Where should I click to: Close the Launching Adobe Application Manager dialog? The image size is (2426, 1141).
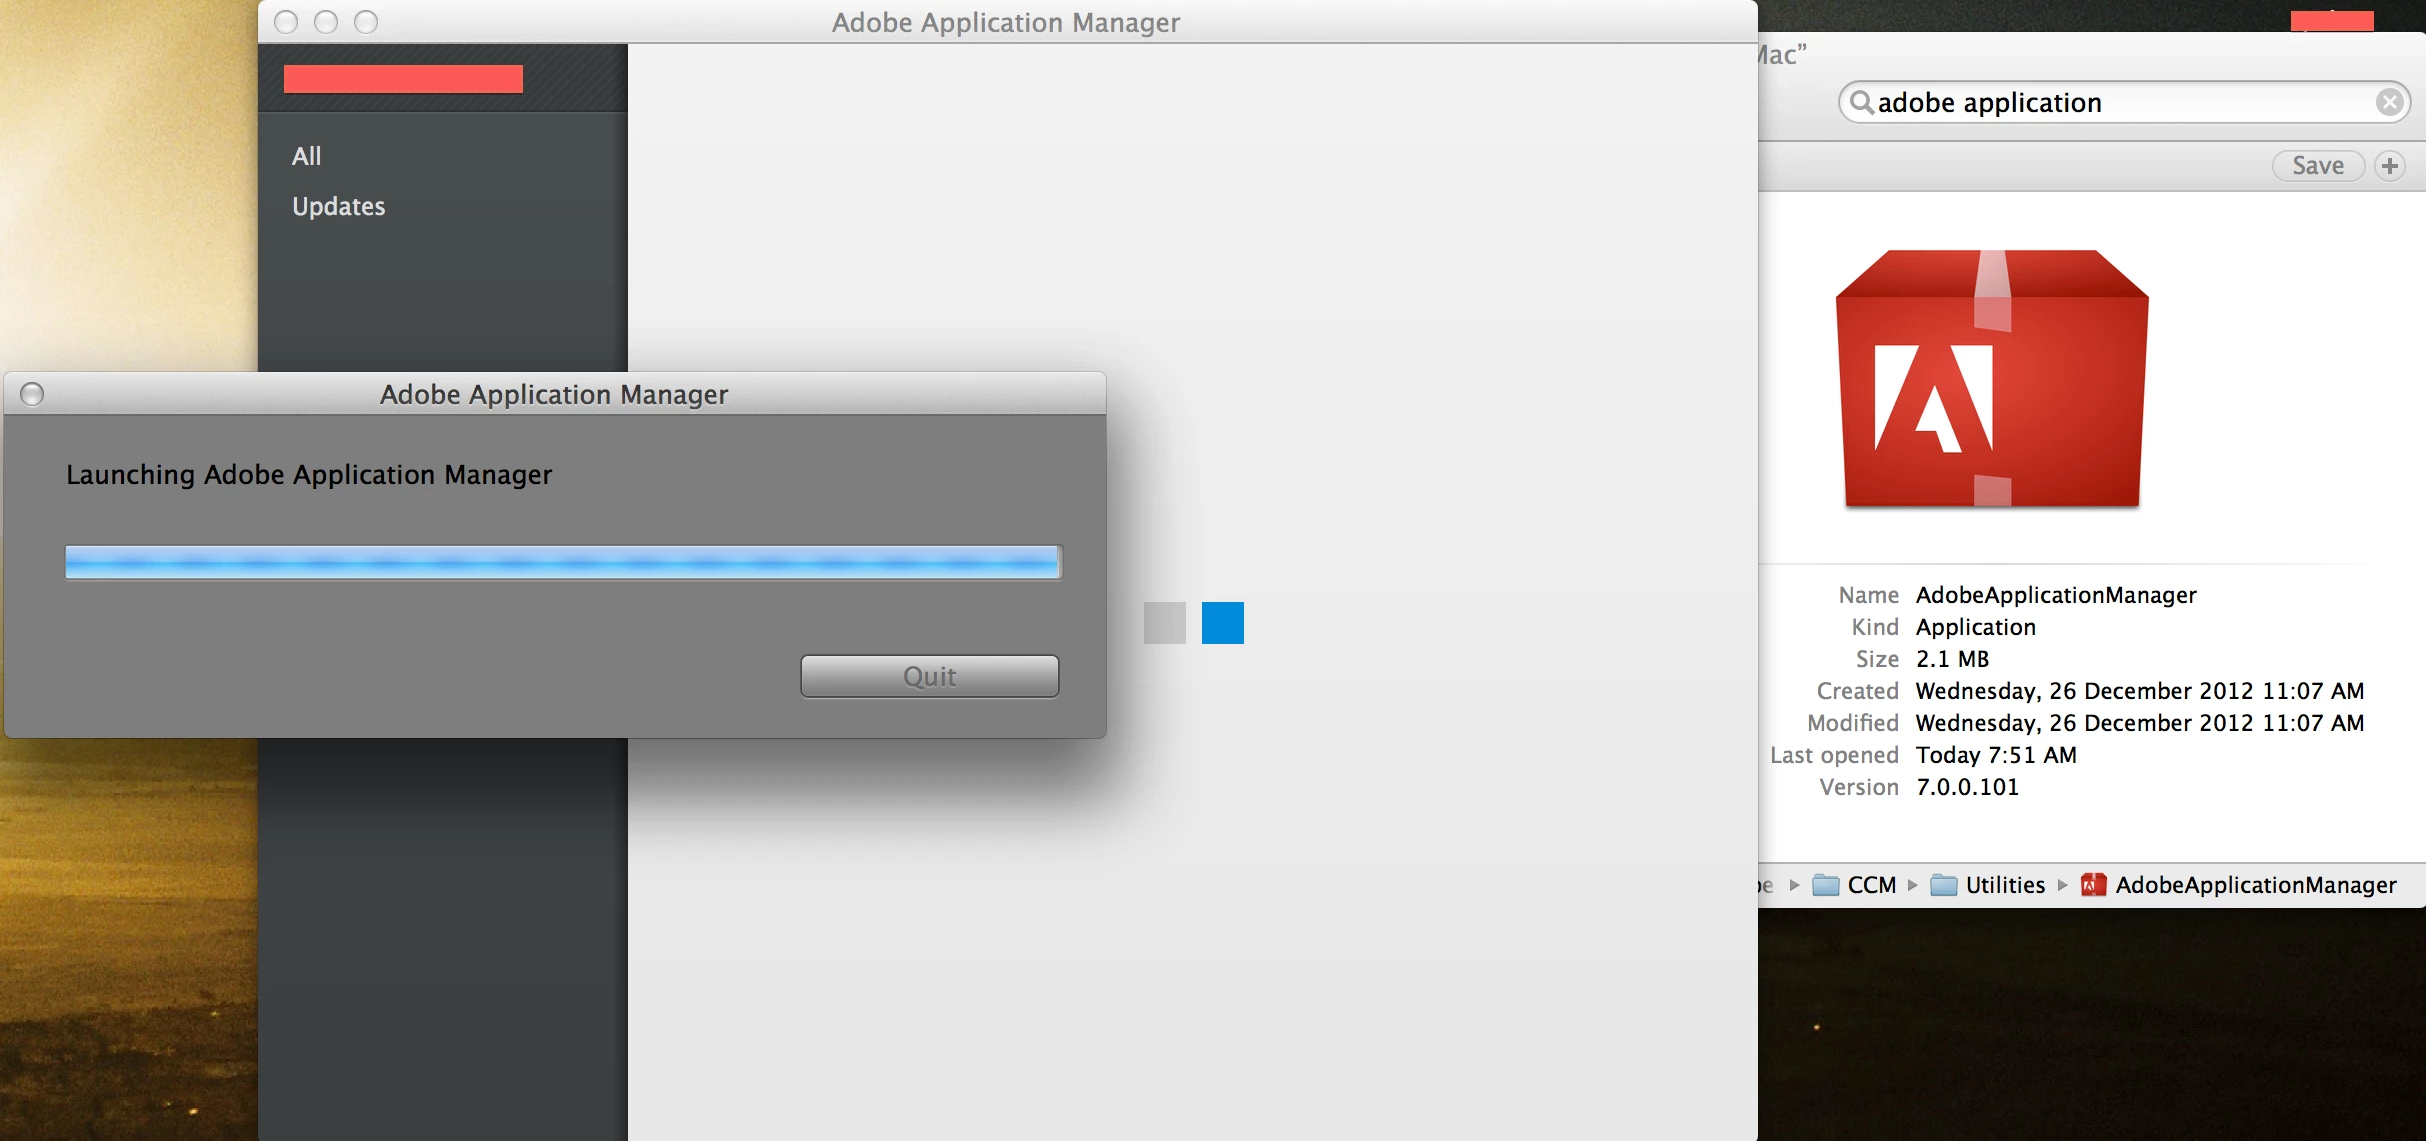(x=32, y=394)
